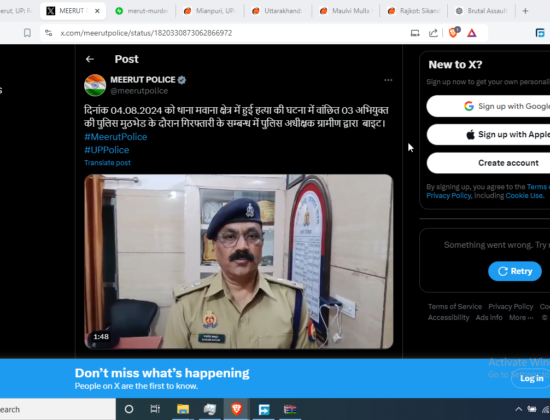Sign up with Google button
Viewport: 550px width, 420px height.
pyautogui.click(x=488, y=106)
